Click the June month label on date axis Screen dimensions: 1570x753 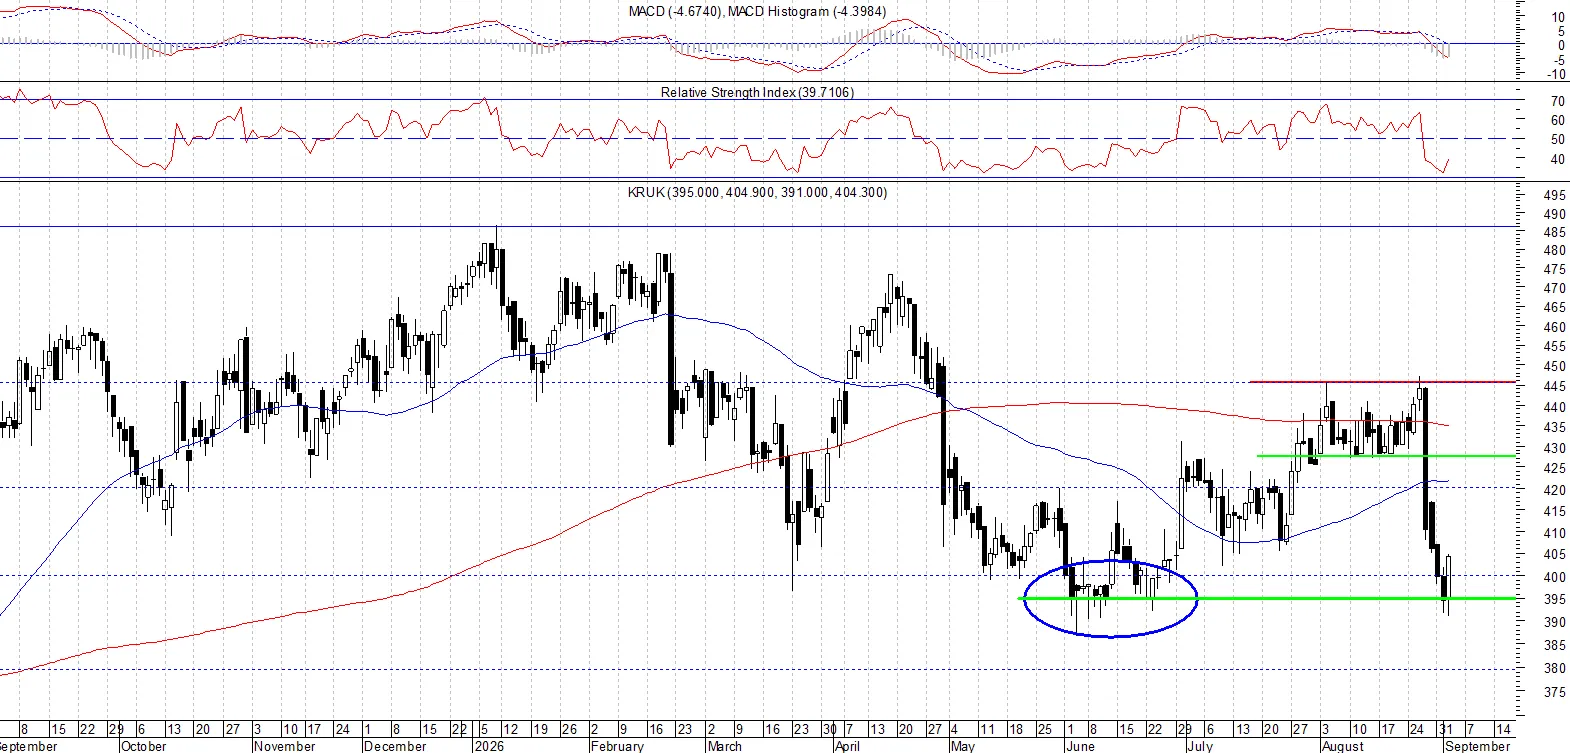[1080, 746]
